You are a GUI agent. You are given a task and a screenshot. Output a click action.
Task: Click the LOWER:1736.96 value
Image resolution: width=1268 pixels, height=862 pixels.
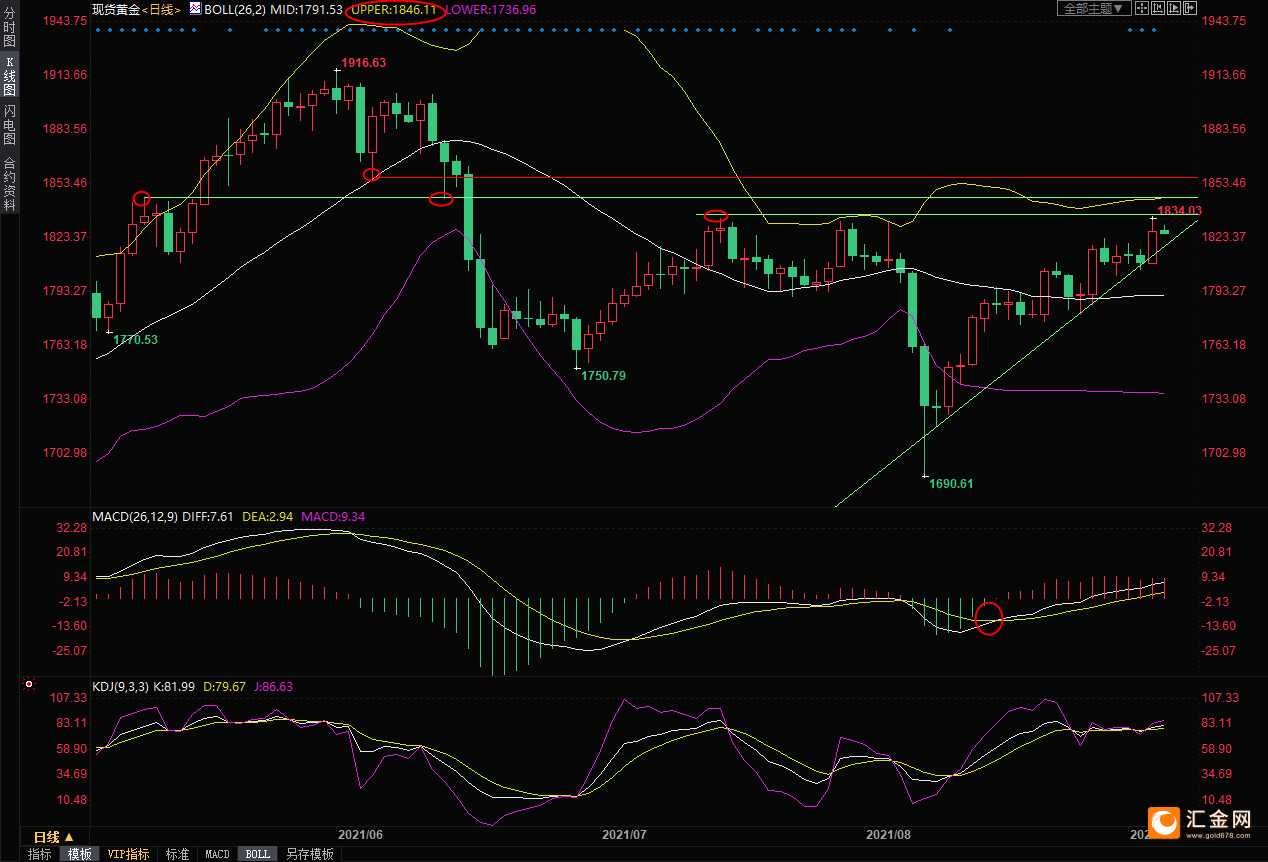(x=490, y=9)
